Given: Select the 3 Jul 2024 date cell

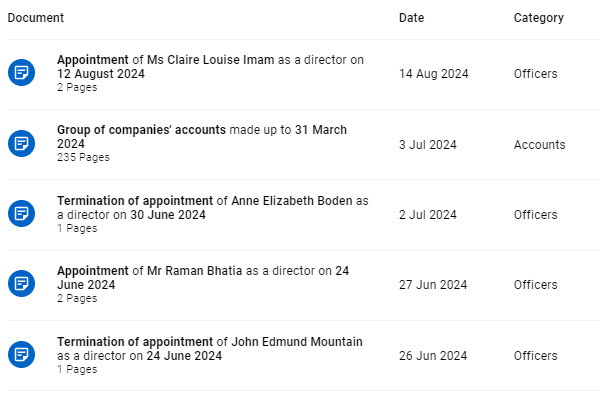Looking at the screenshot, I should point(428,145).
